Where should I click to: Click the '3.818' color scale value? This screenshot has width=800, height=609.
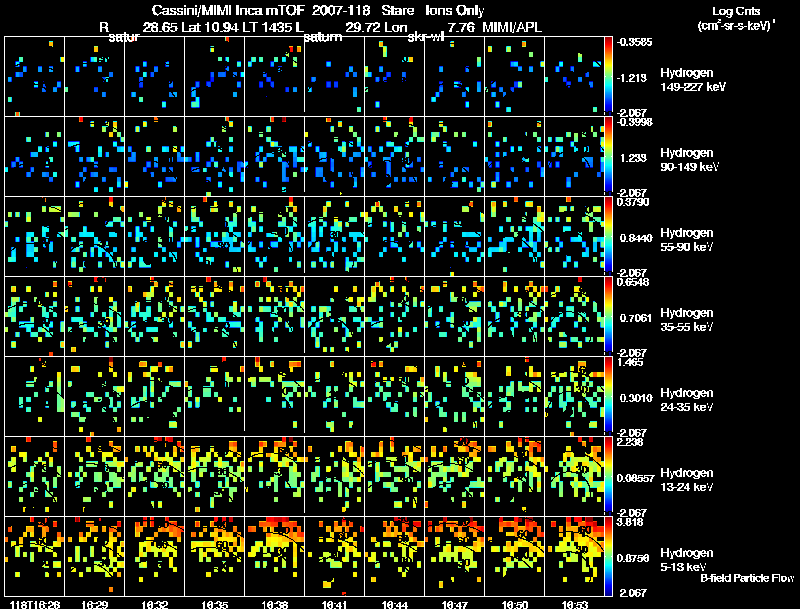(x=631, y=522)
